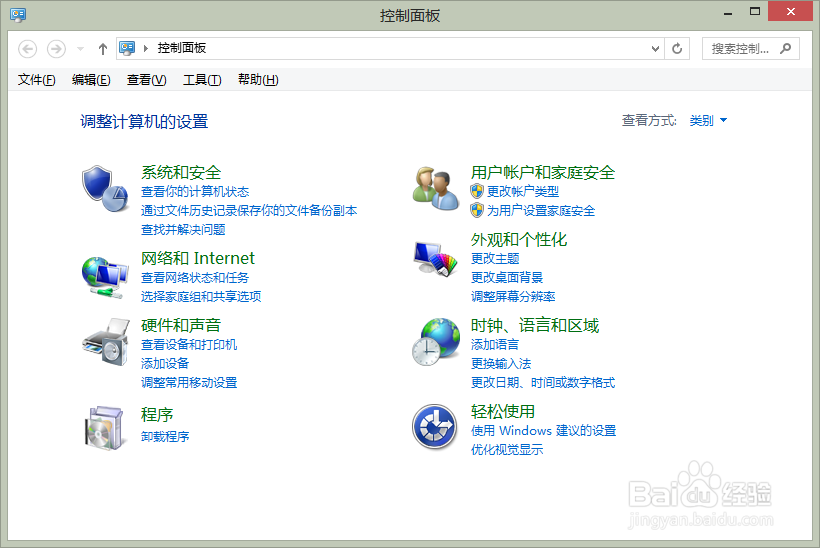Screen dimensions: 820x548
Task: Click 优化视觉显示 link
Action: point(507,450)
